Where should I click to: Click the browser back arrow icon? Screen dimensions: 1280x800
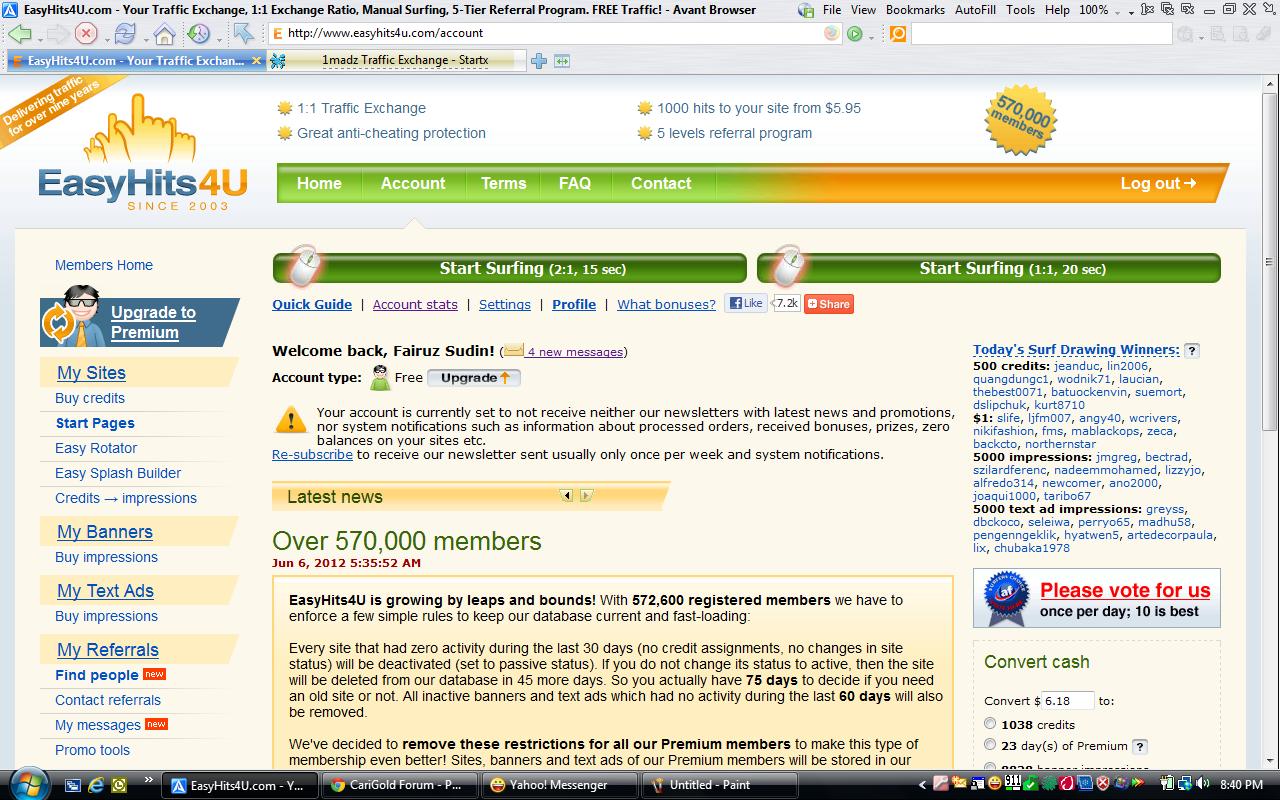tap(19, 33)
